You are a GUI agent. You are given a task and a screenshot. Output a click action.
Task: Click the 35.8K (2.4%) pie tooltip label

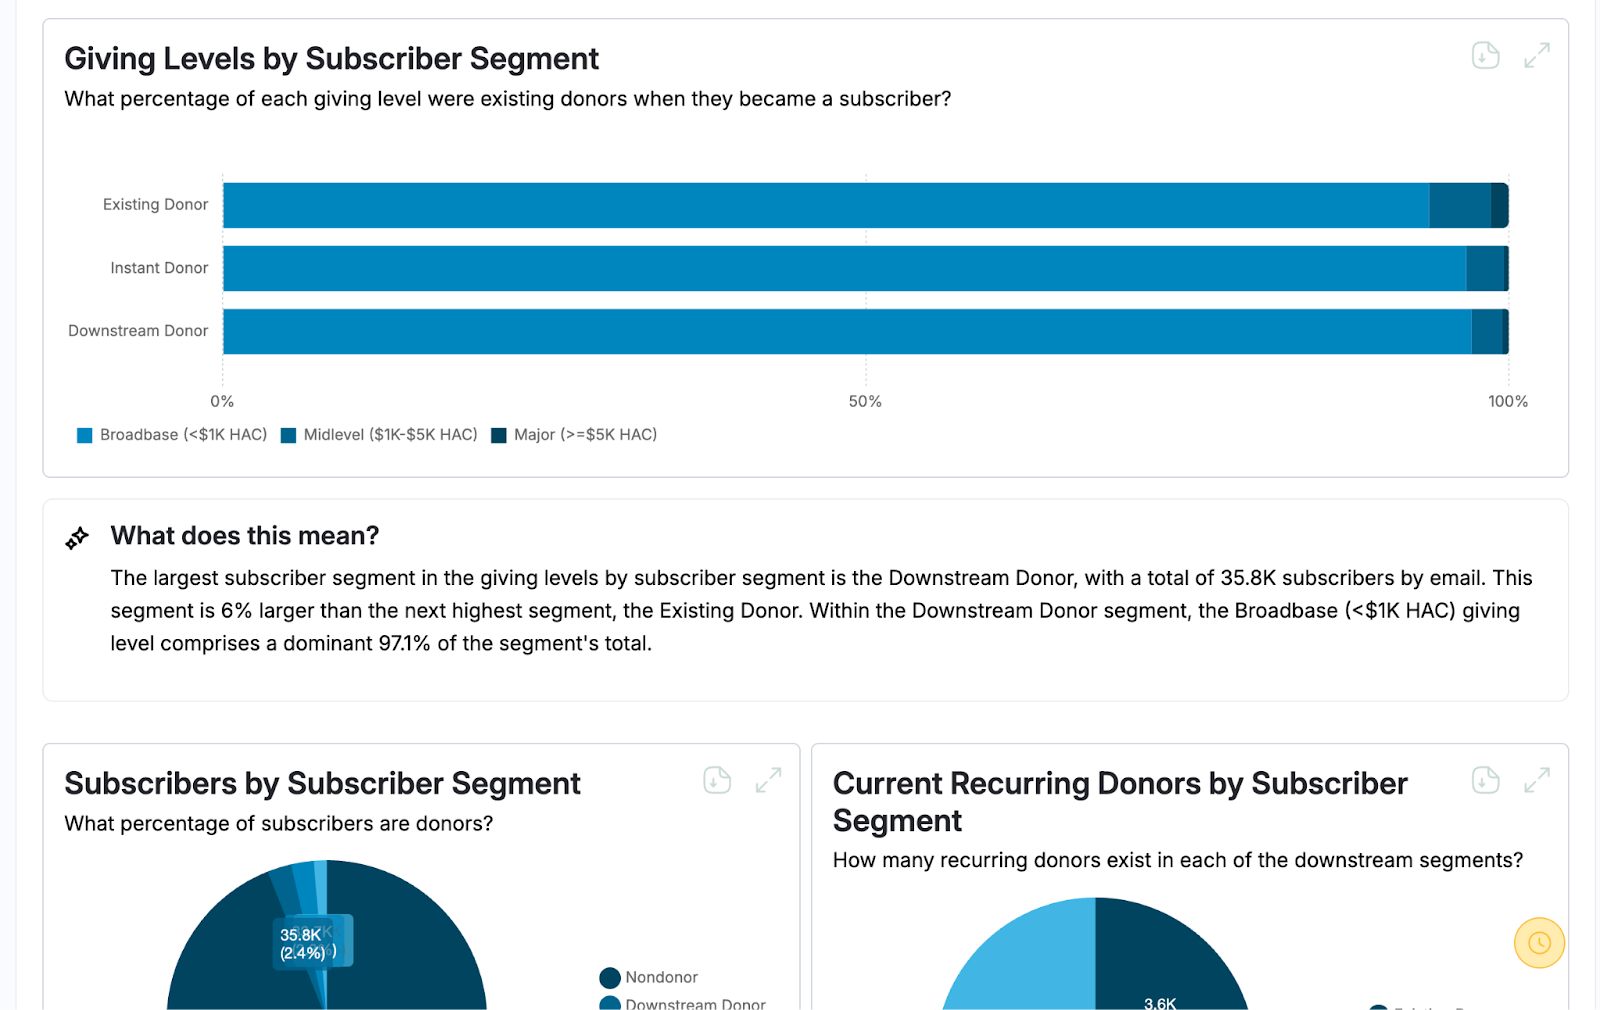click(303, 943)
